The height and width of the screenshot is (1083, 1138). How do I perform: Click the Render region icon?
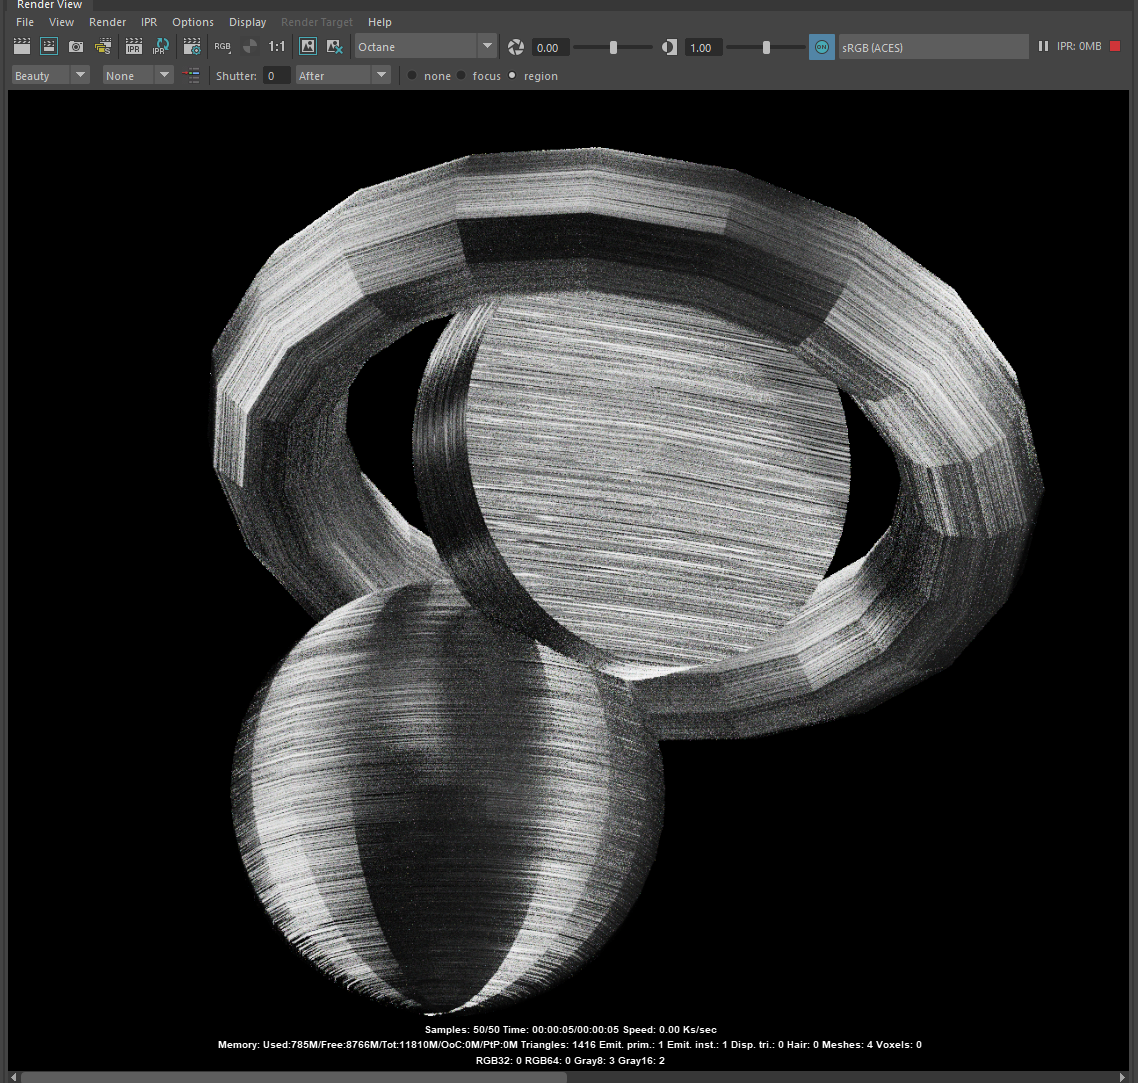click(x=48, y=47)
